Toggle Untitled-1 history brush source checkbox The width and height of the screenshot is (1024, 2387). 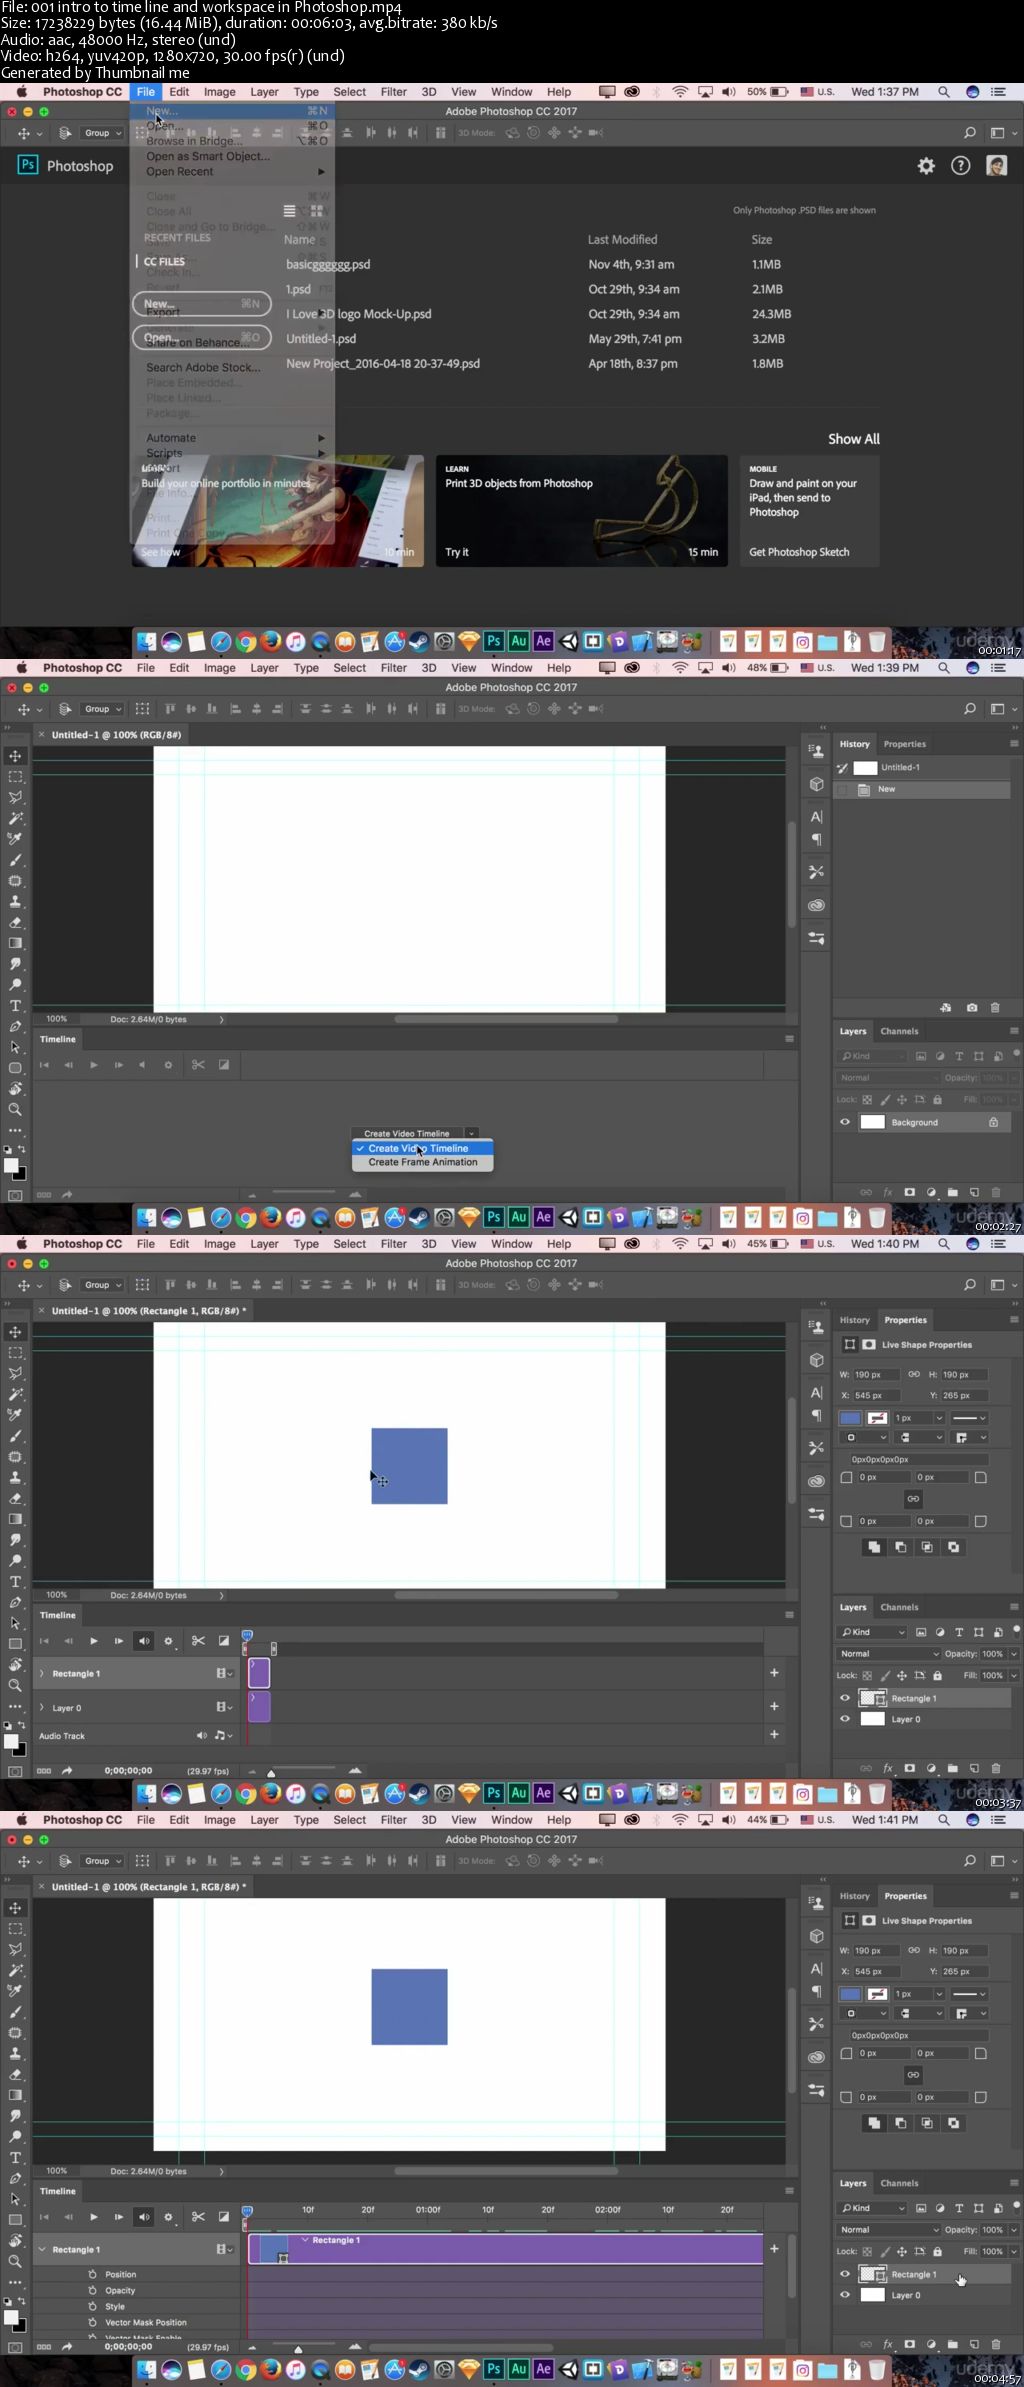pyautogui.click(x=843, y=768)
